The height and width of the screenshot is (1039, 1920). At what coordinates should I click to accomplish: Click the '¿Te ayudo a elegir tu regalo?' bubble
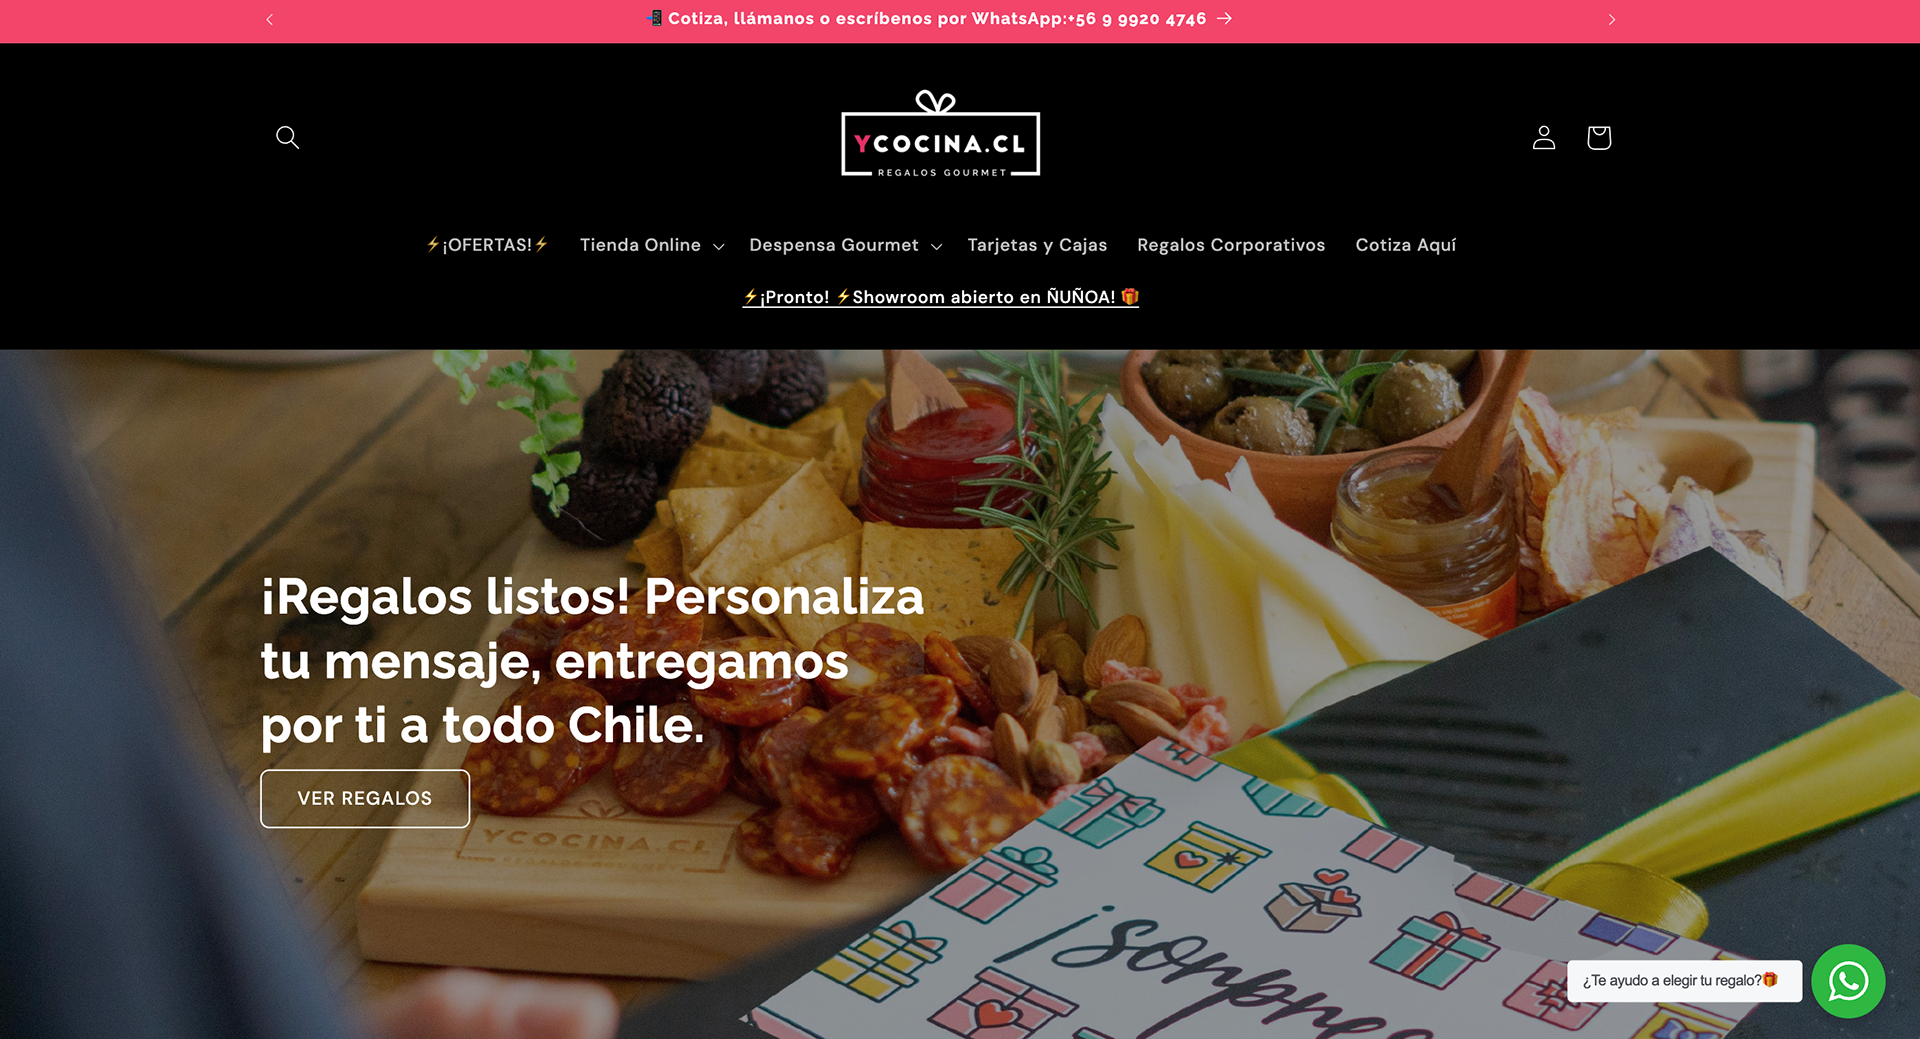point(1684,981)
